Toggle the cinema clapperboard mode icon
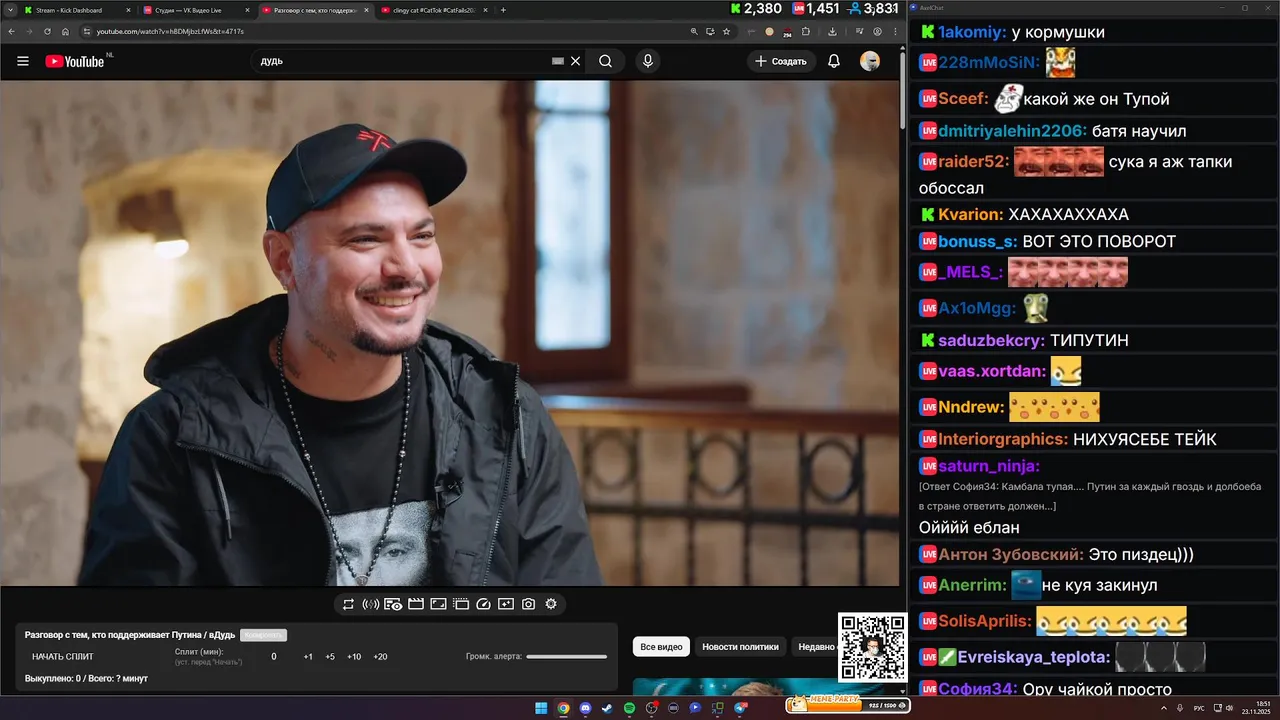This screenshot has height=720, width=1280. [x=415, y=604]
